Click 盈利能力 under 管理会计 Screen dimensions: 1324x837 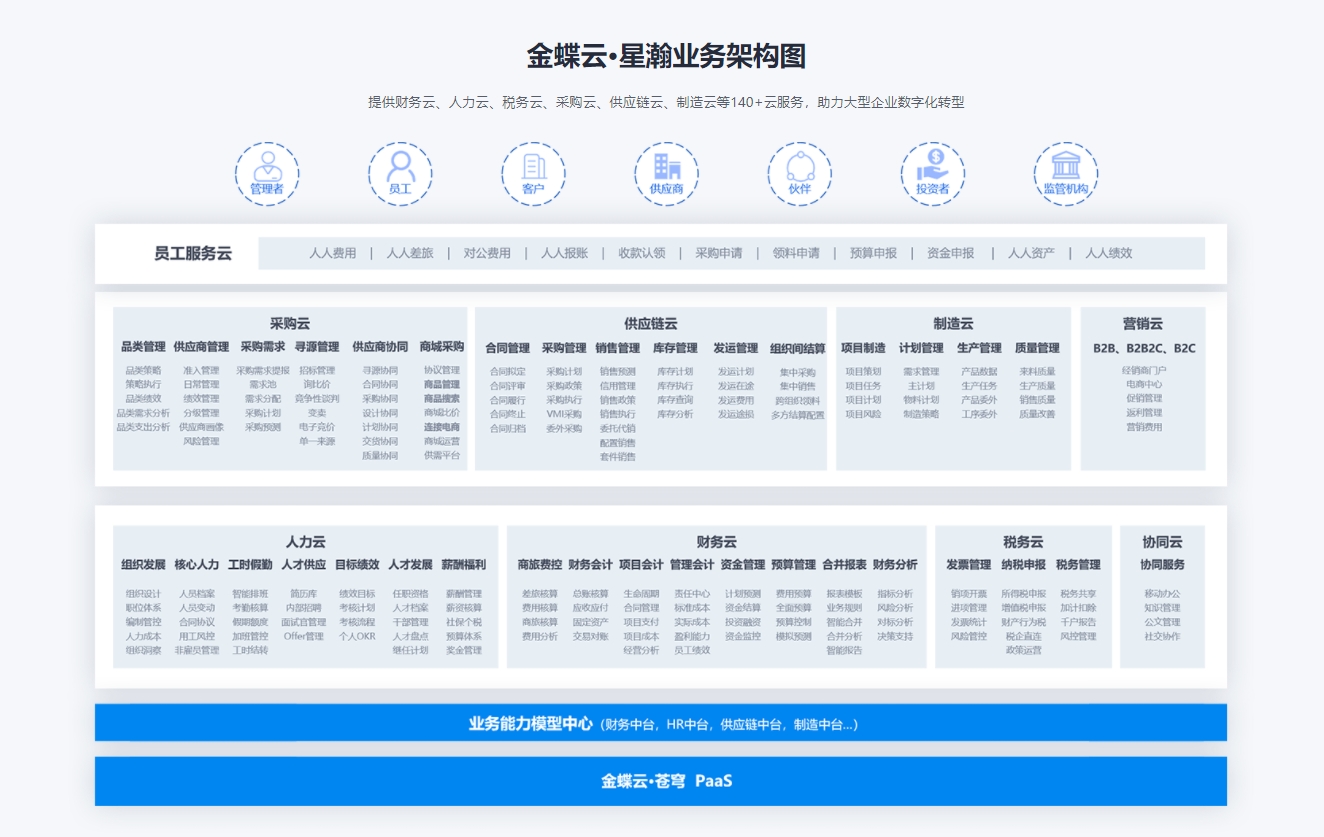pyautogui.click(x=692, y=635)
